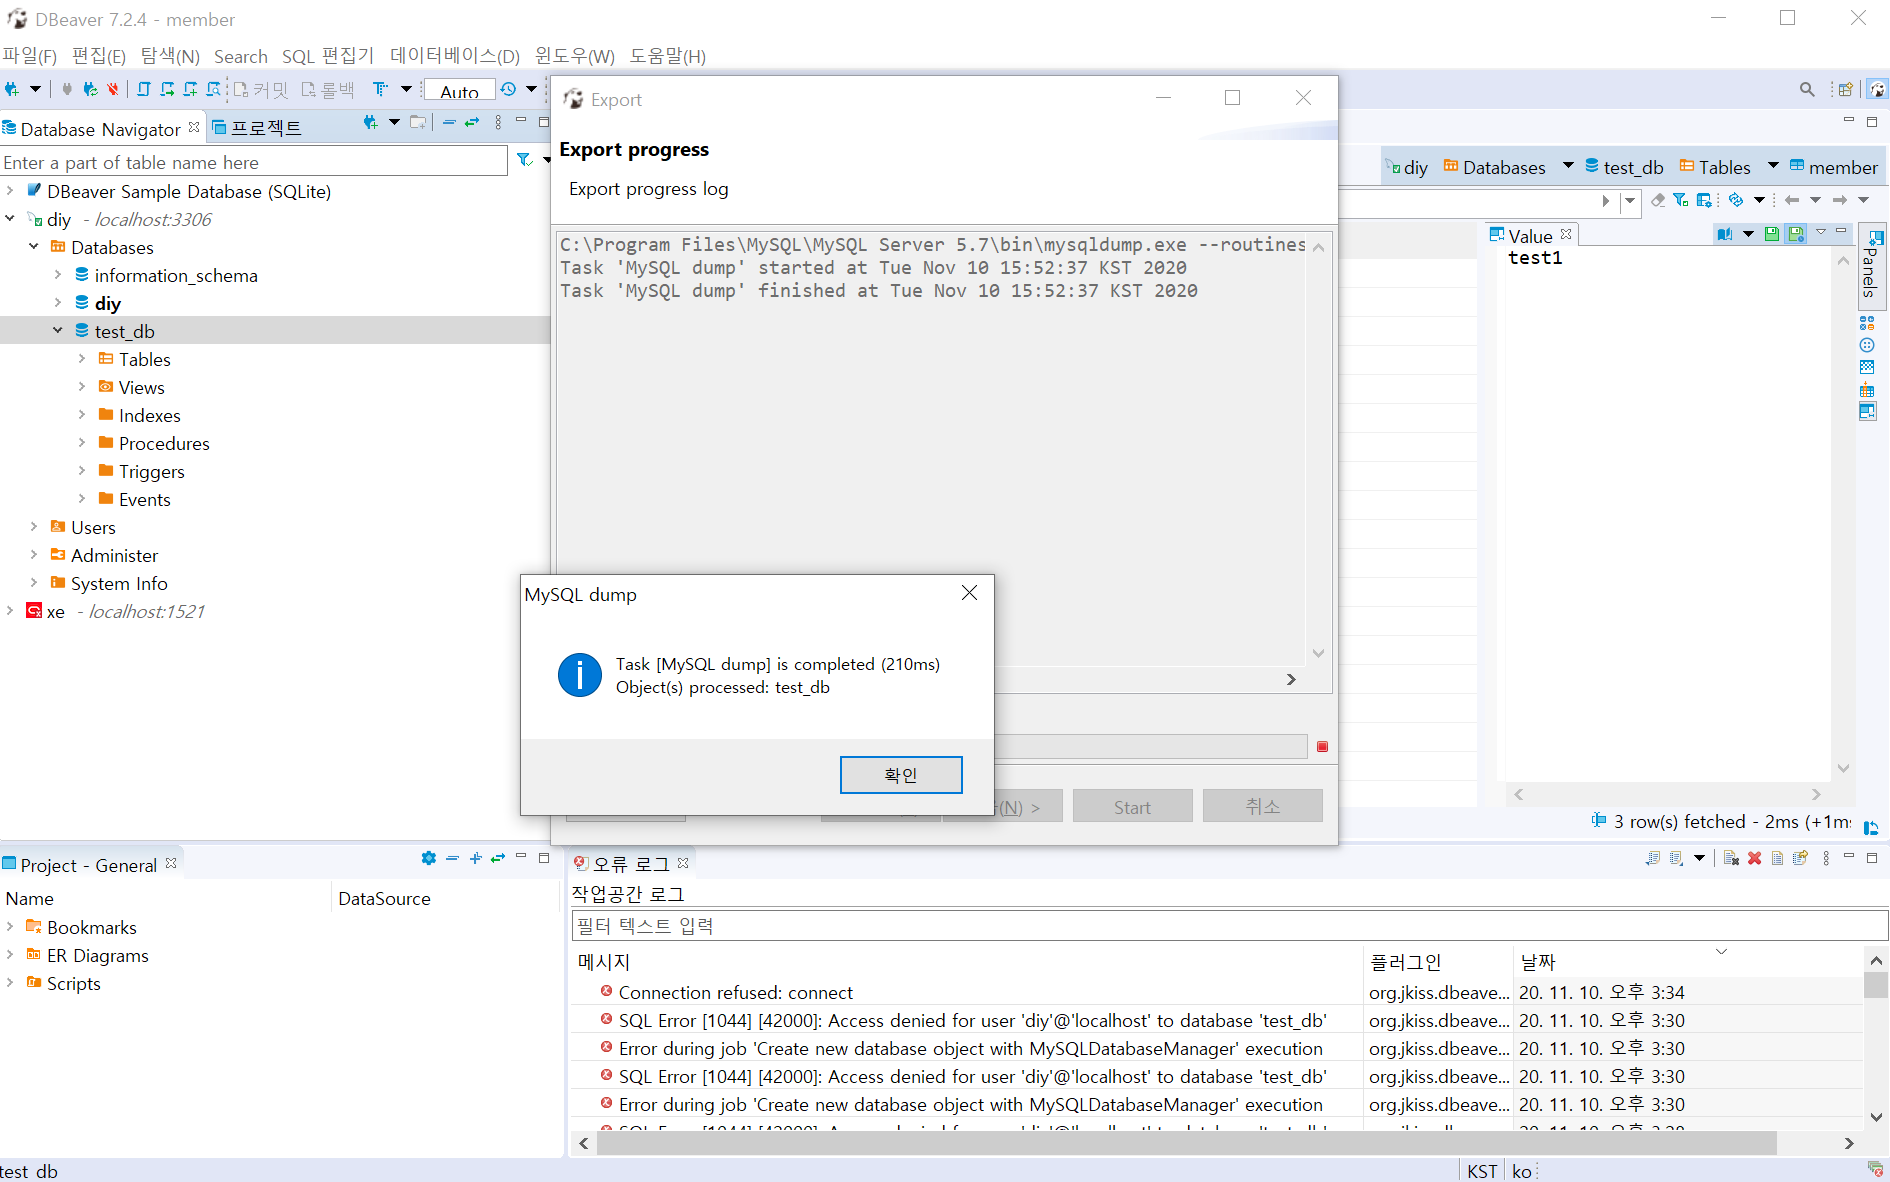Click the 확인 button in MySQL dump dialog

[x=901, y=775]
